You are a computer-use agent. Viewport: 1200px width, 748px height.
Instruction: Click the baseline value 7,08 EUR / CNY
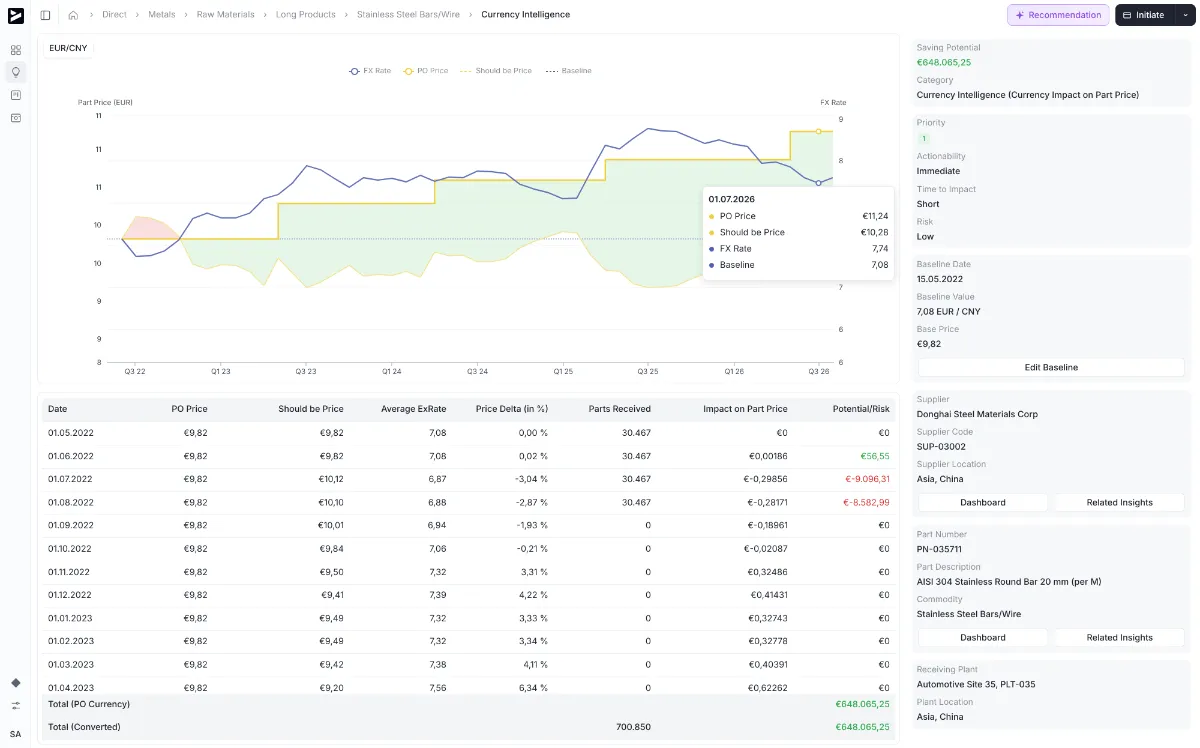click(x=948, y=311)
